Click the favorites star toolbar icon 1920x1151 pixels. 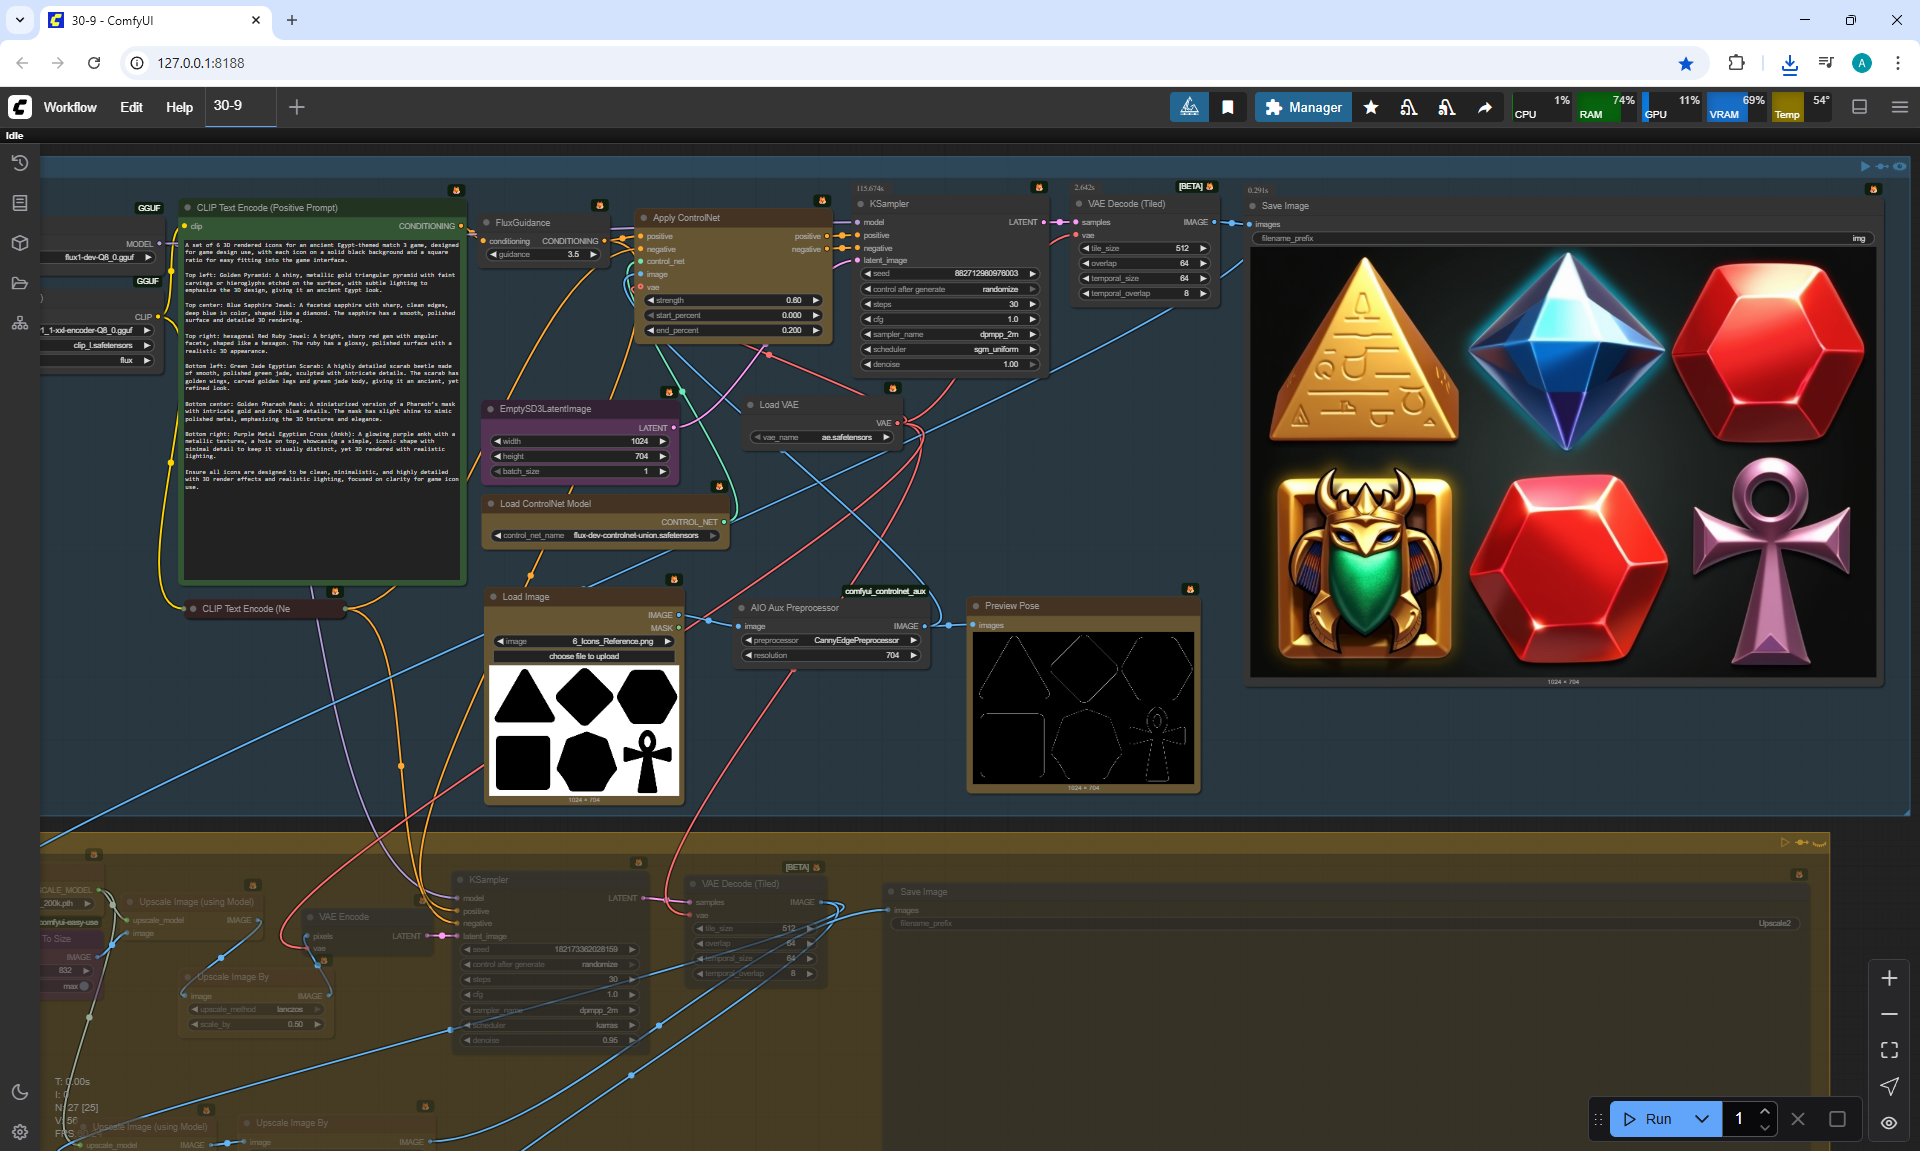[x=1371, y=107]
